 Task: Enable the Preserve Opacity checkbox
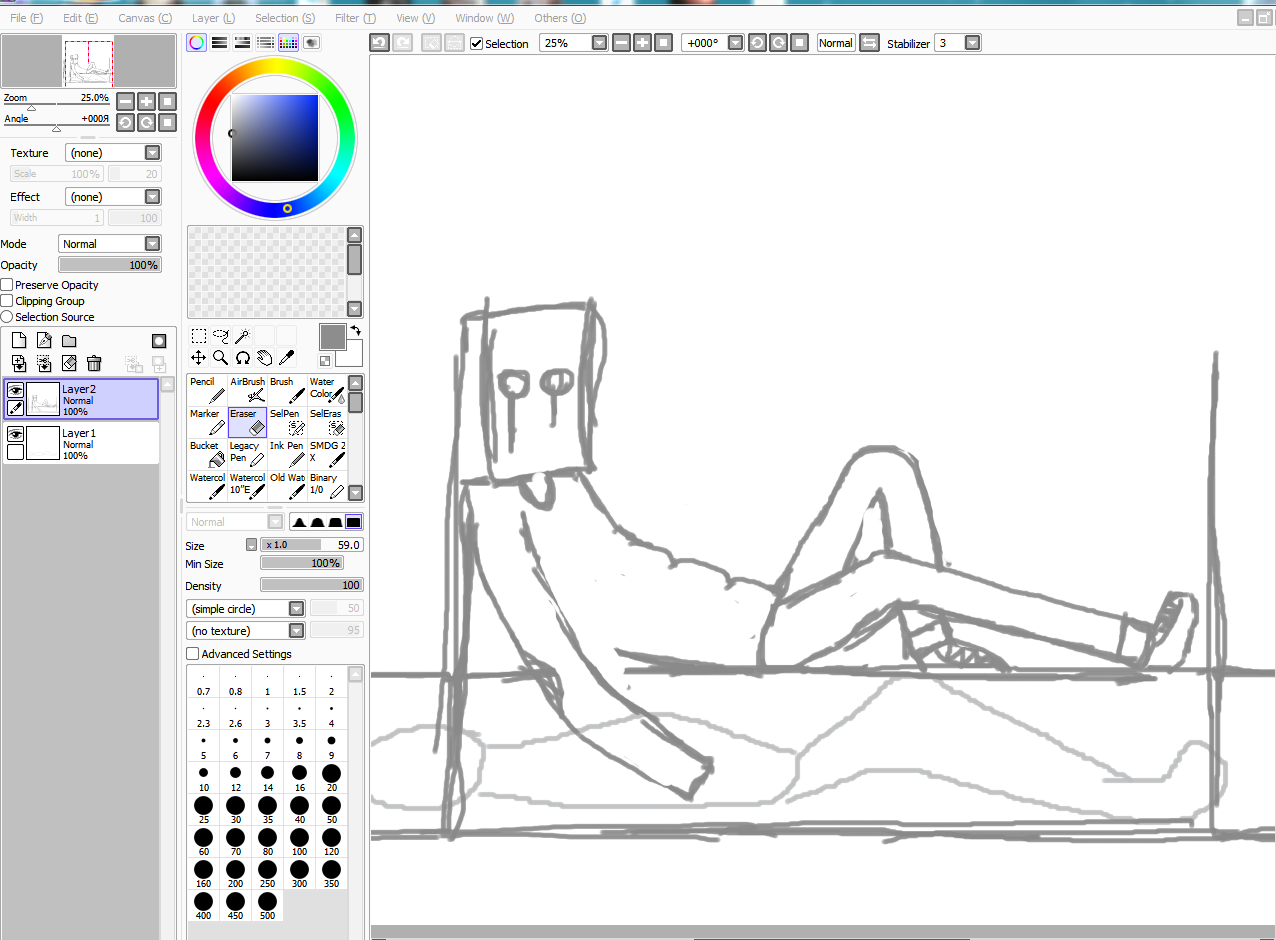point(7,285)
